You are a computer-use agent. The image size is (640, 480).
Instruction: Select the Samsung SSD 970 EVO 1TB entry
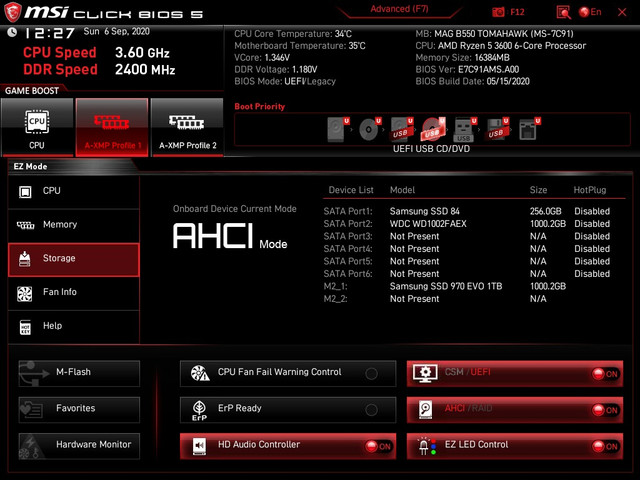(x=446, y=286)
